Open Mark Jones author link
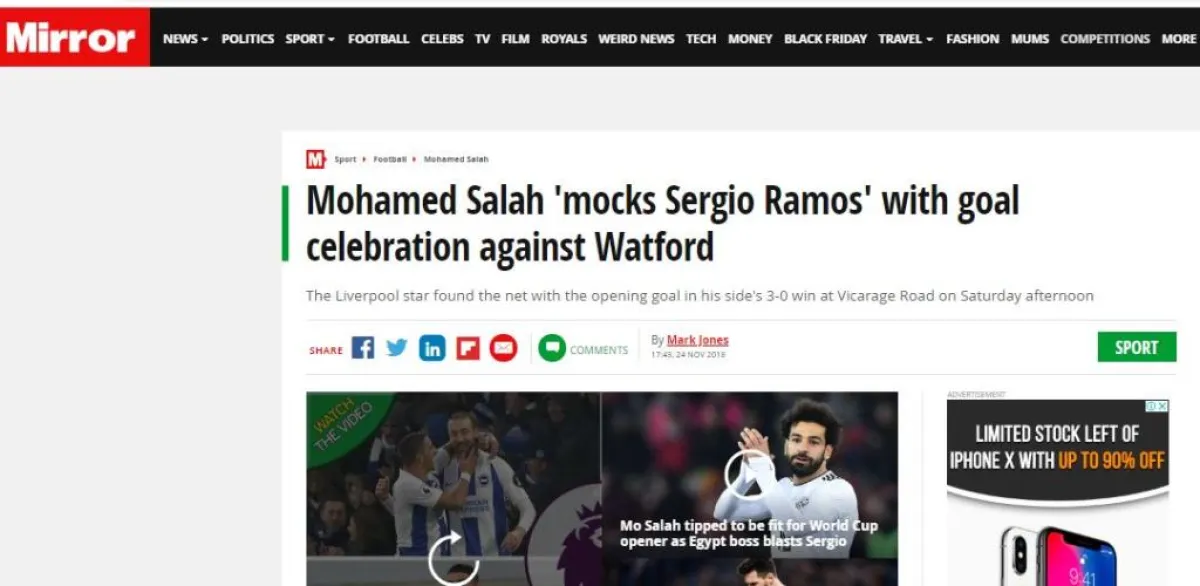1200x586 pixels. [x=698, y=340]
